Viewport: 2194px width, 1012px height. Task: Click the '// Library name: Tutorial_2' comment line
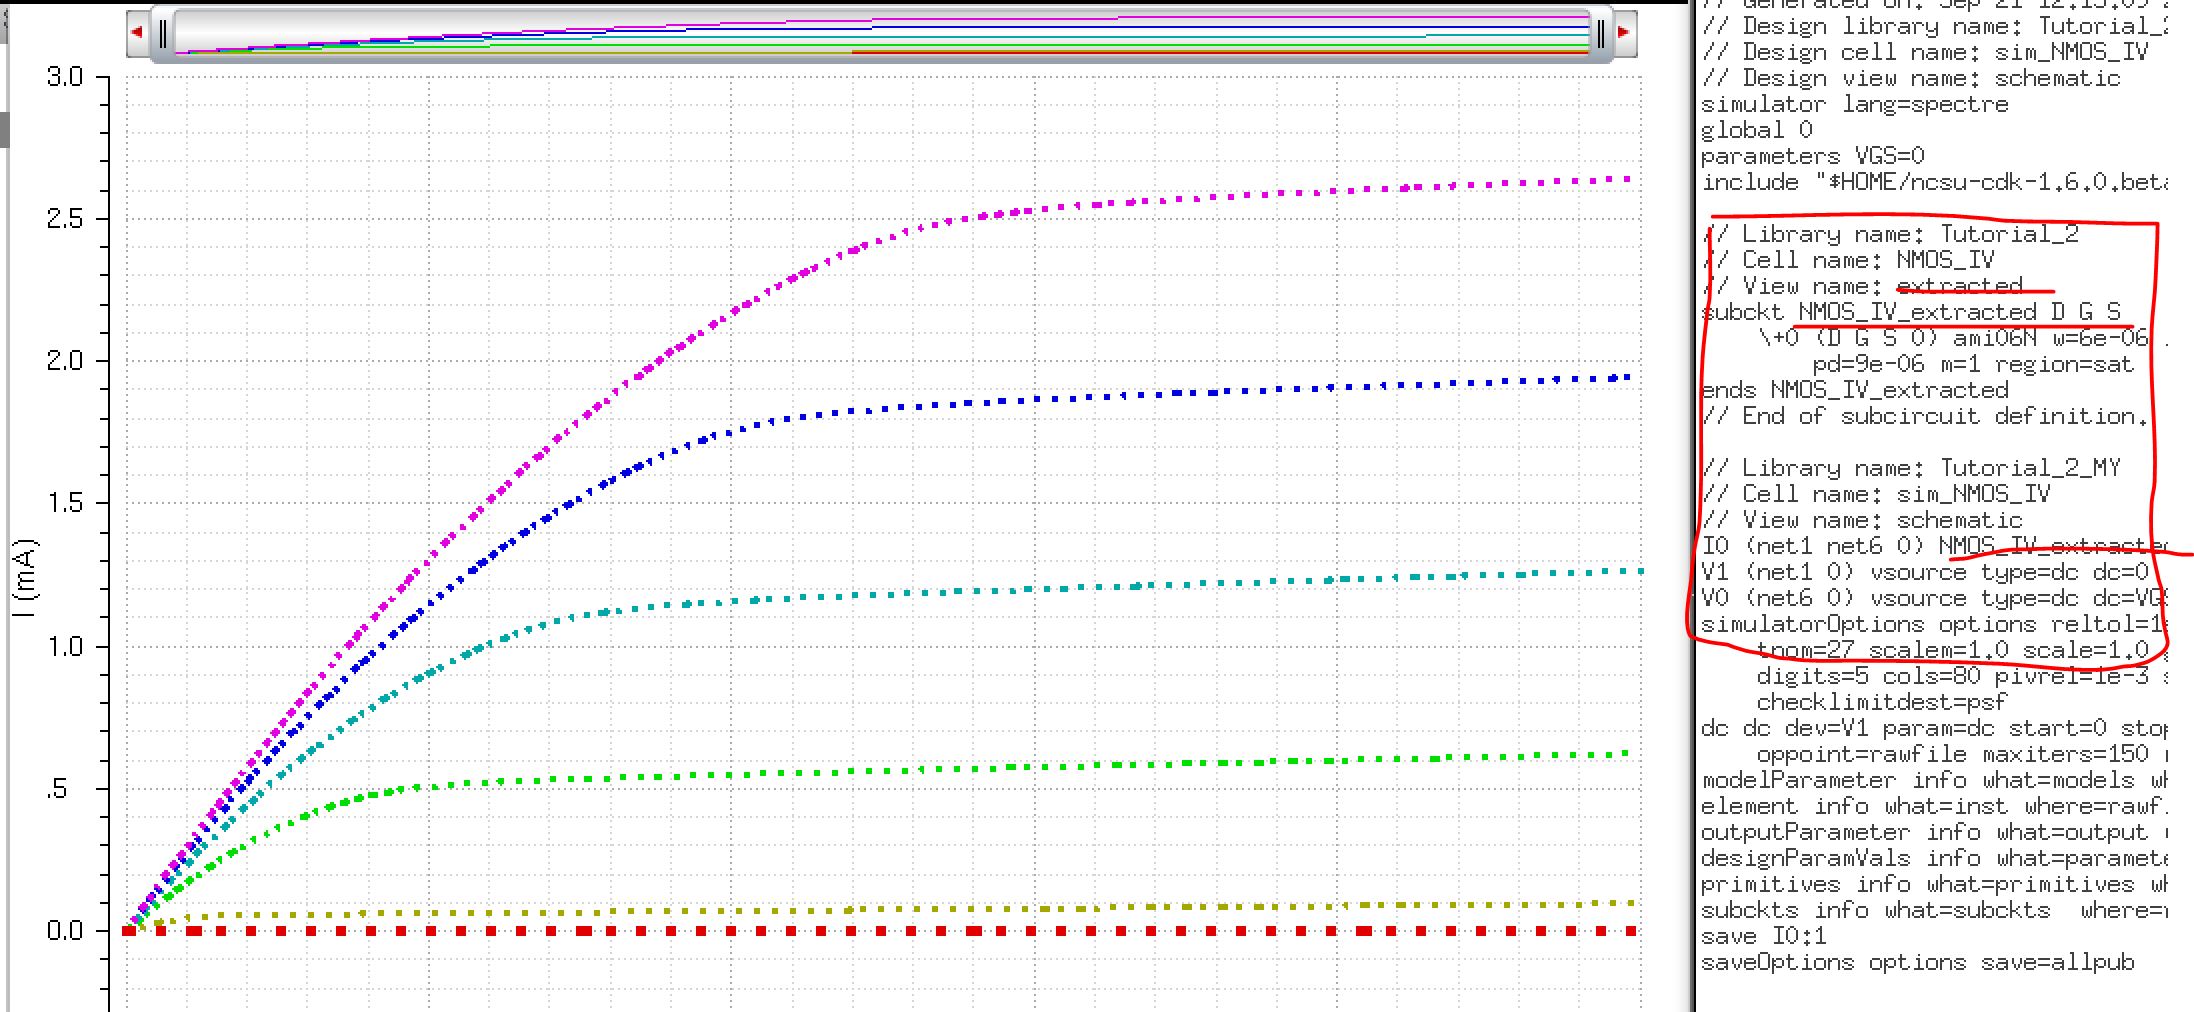pos(1890,235)
